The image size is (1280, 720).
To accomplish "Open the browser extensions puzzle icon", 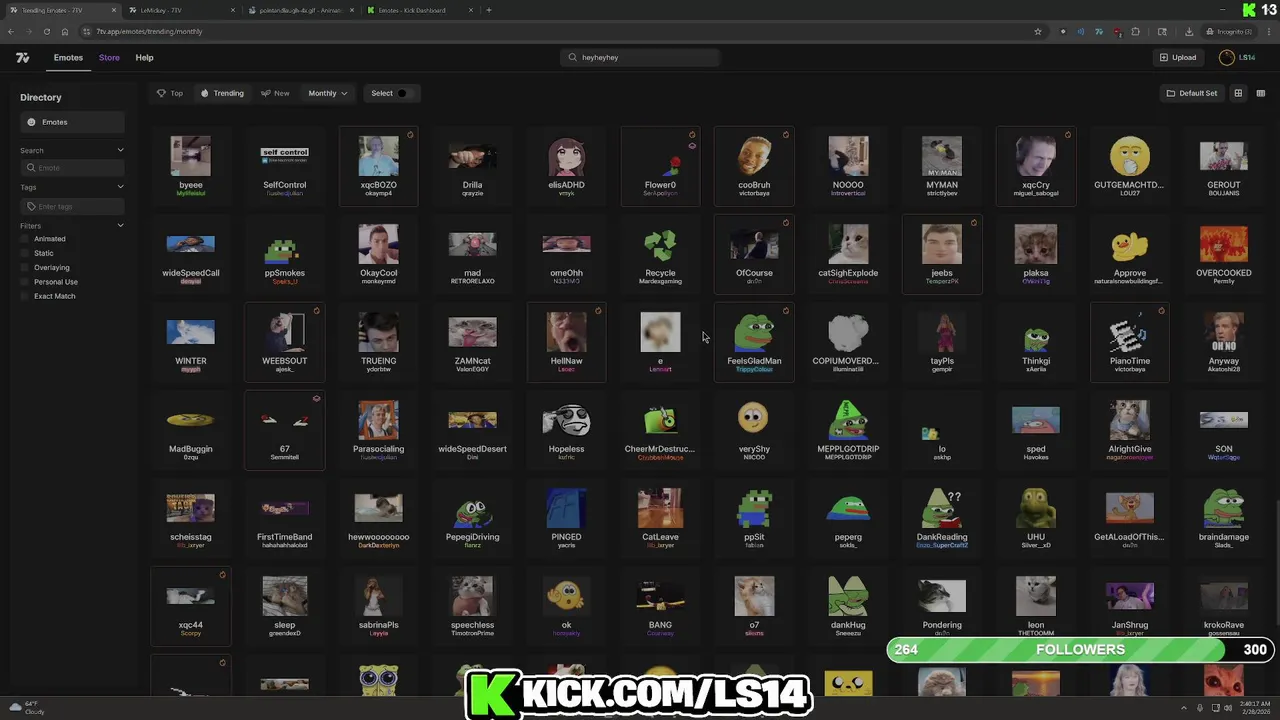I will pyautogui.click(x=1135, y=31).
